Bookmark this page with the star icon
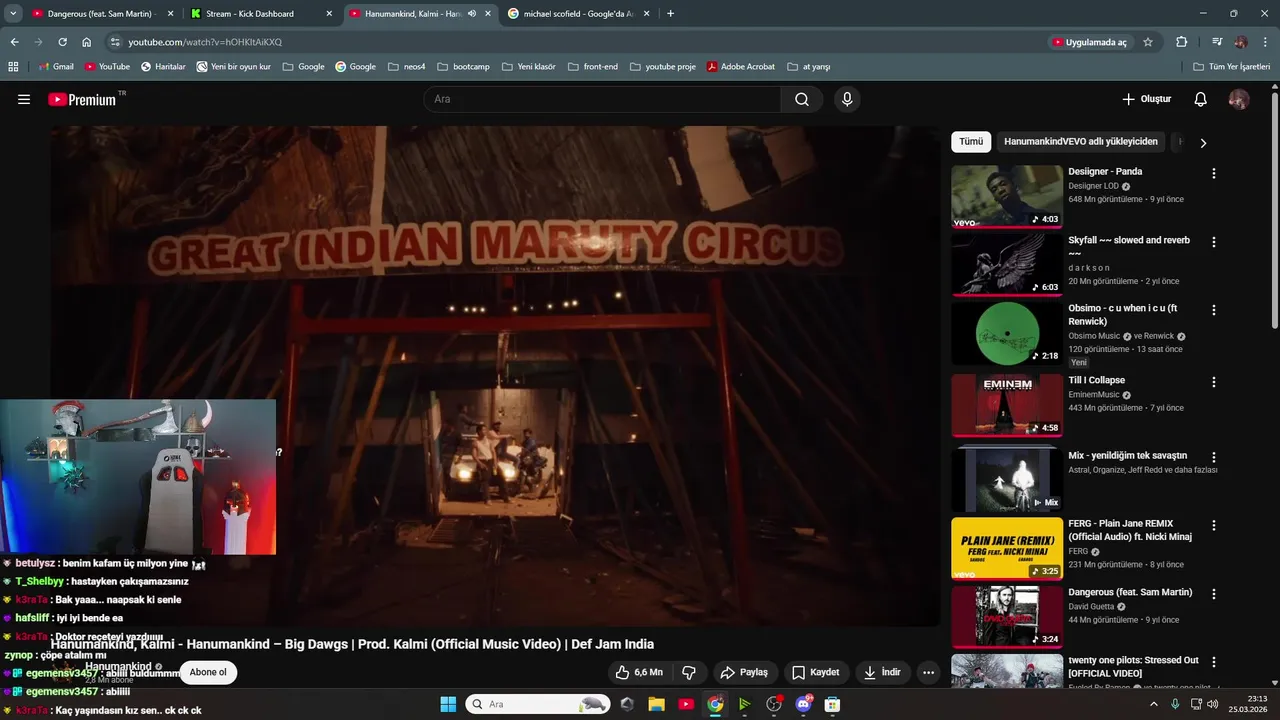Viewport: 1280px width, 720px height. tap(1148, 42)
